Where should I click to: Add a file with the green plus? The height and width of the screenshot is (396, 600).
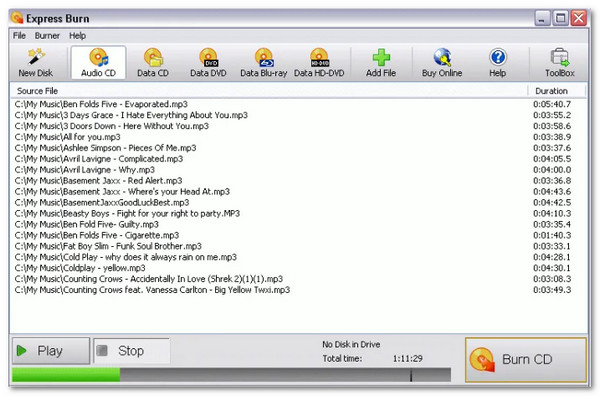click(381, 63)
